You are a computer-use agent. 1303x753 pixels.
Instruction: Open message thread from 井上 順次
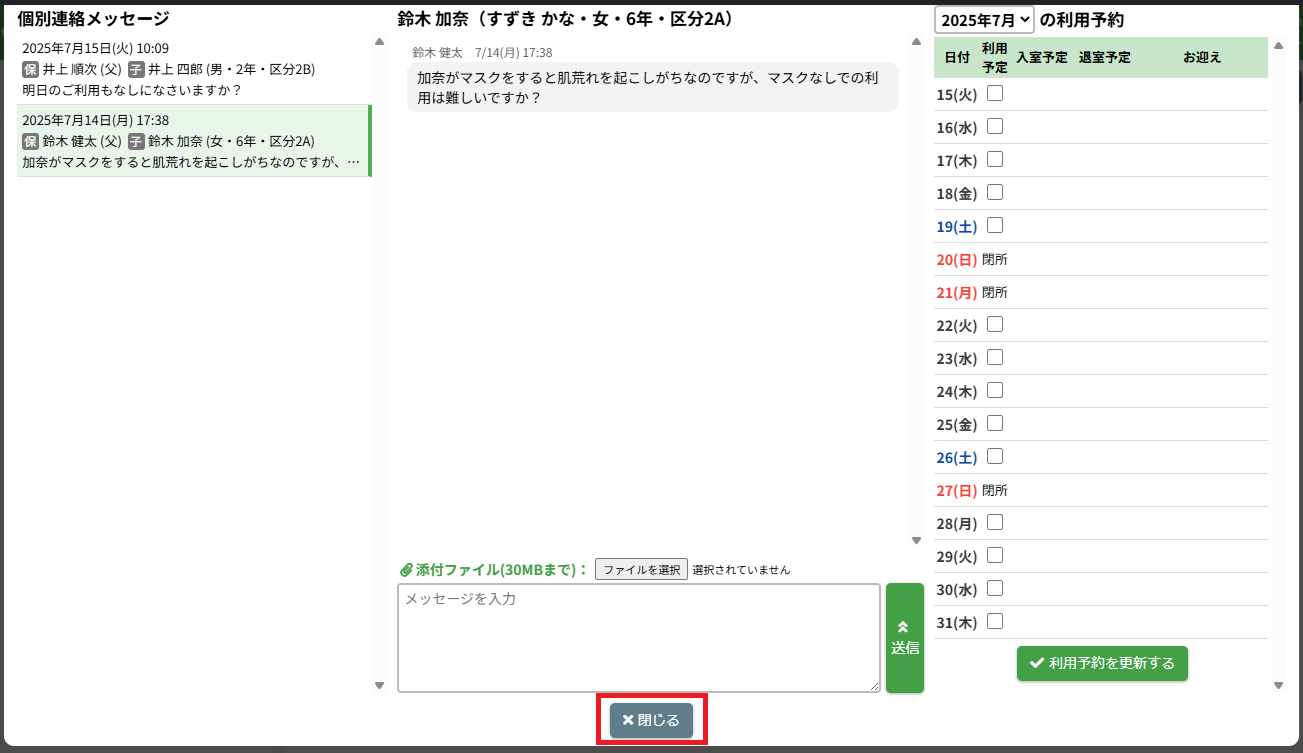click(194, 69)
